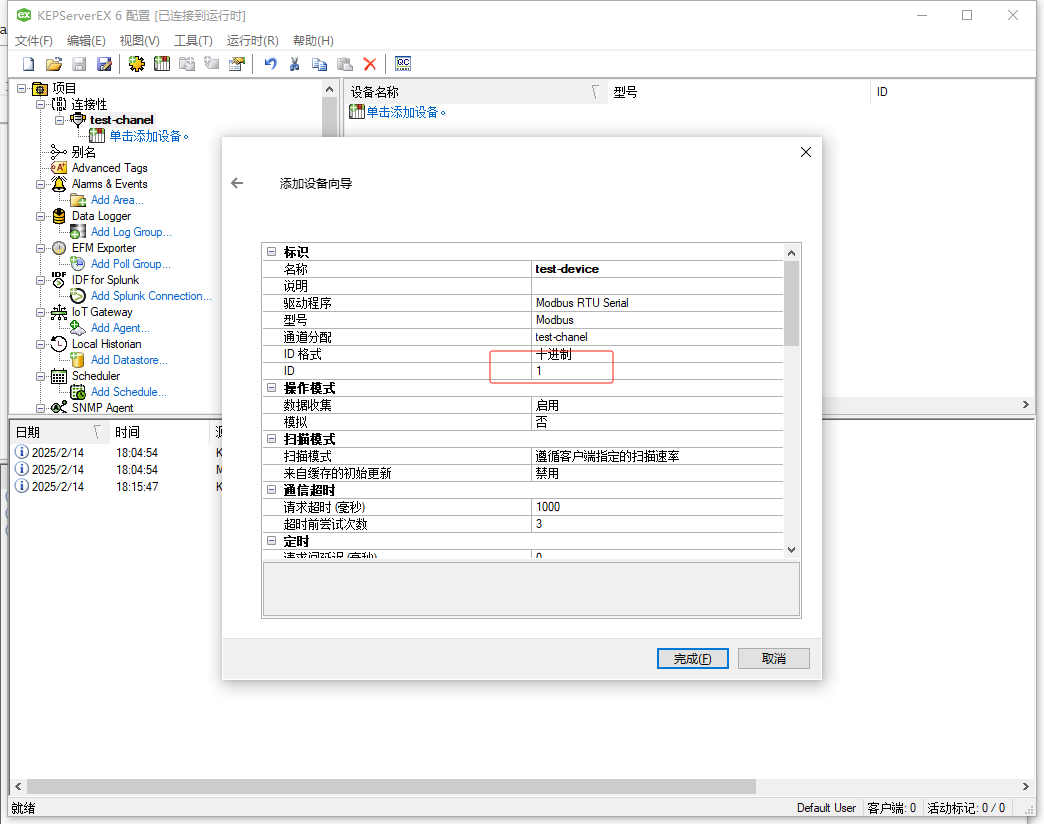The image size is (1044, 824).
Task: Click the 请求超时 value 1000
Action: (657, 507)
